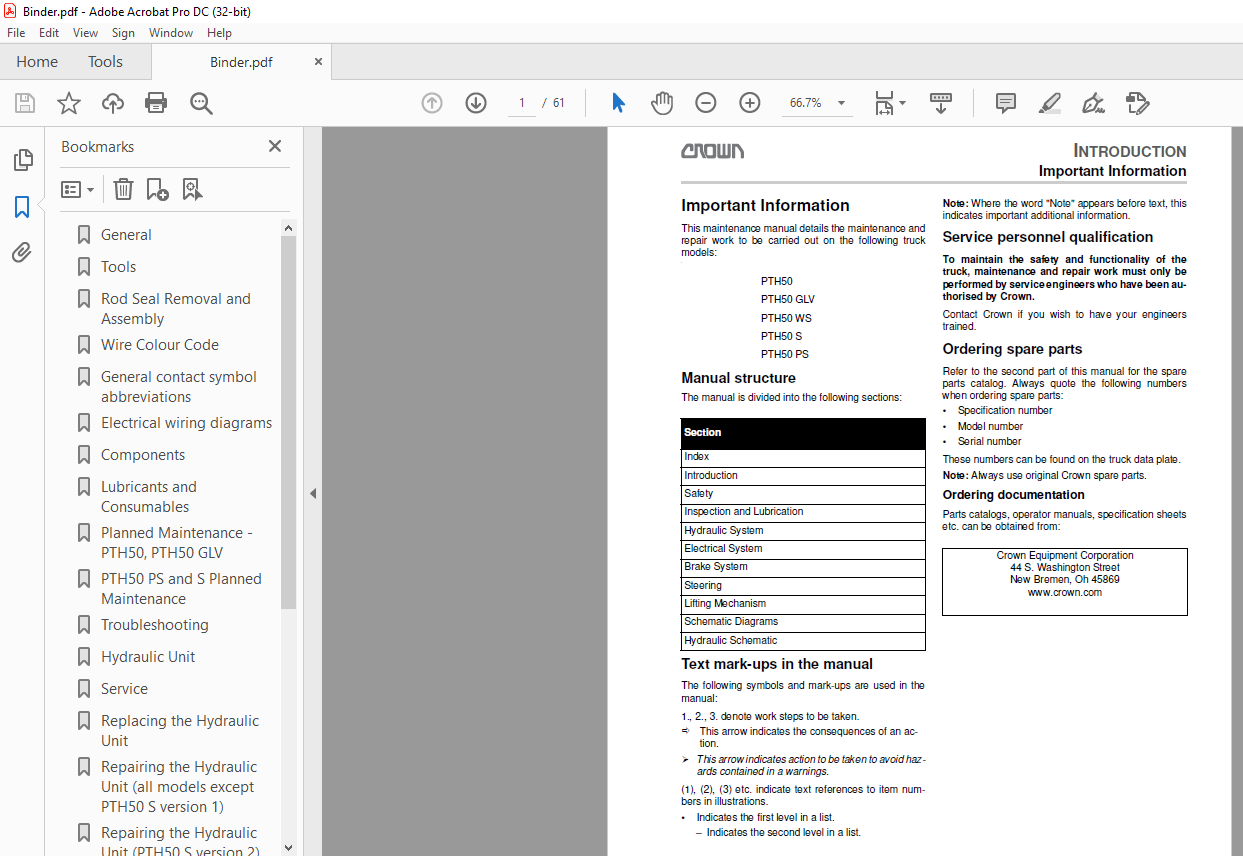The width and height of the screenshot is (1243, 856).
Task: Select the Binder.pdf document tab
Action: [x=241, y=62]
